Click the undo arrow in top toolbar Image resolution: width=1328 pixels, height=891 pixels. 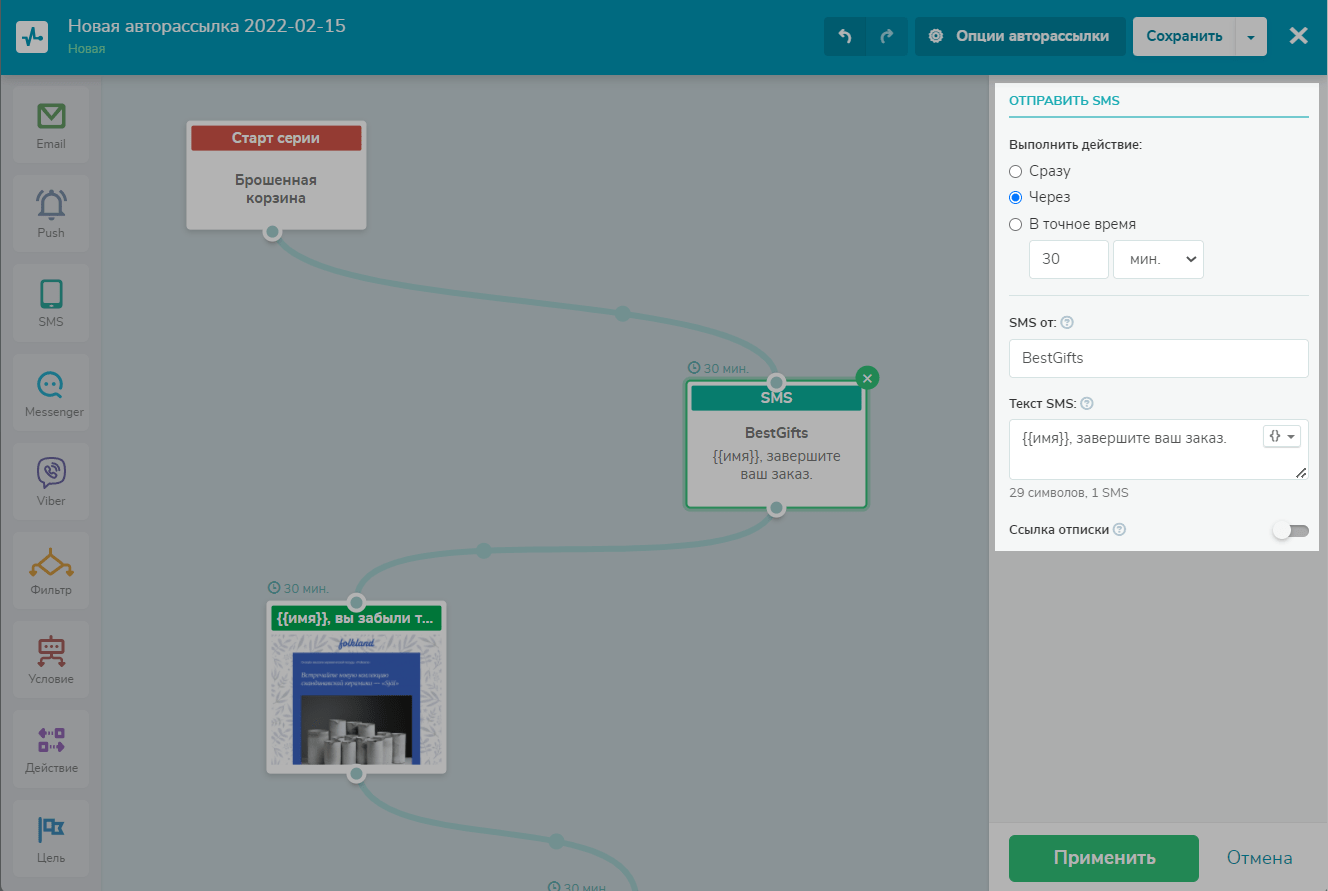click(x=845, y=37)
